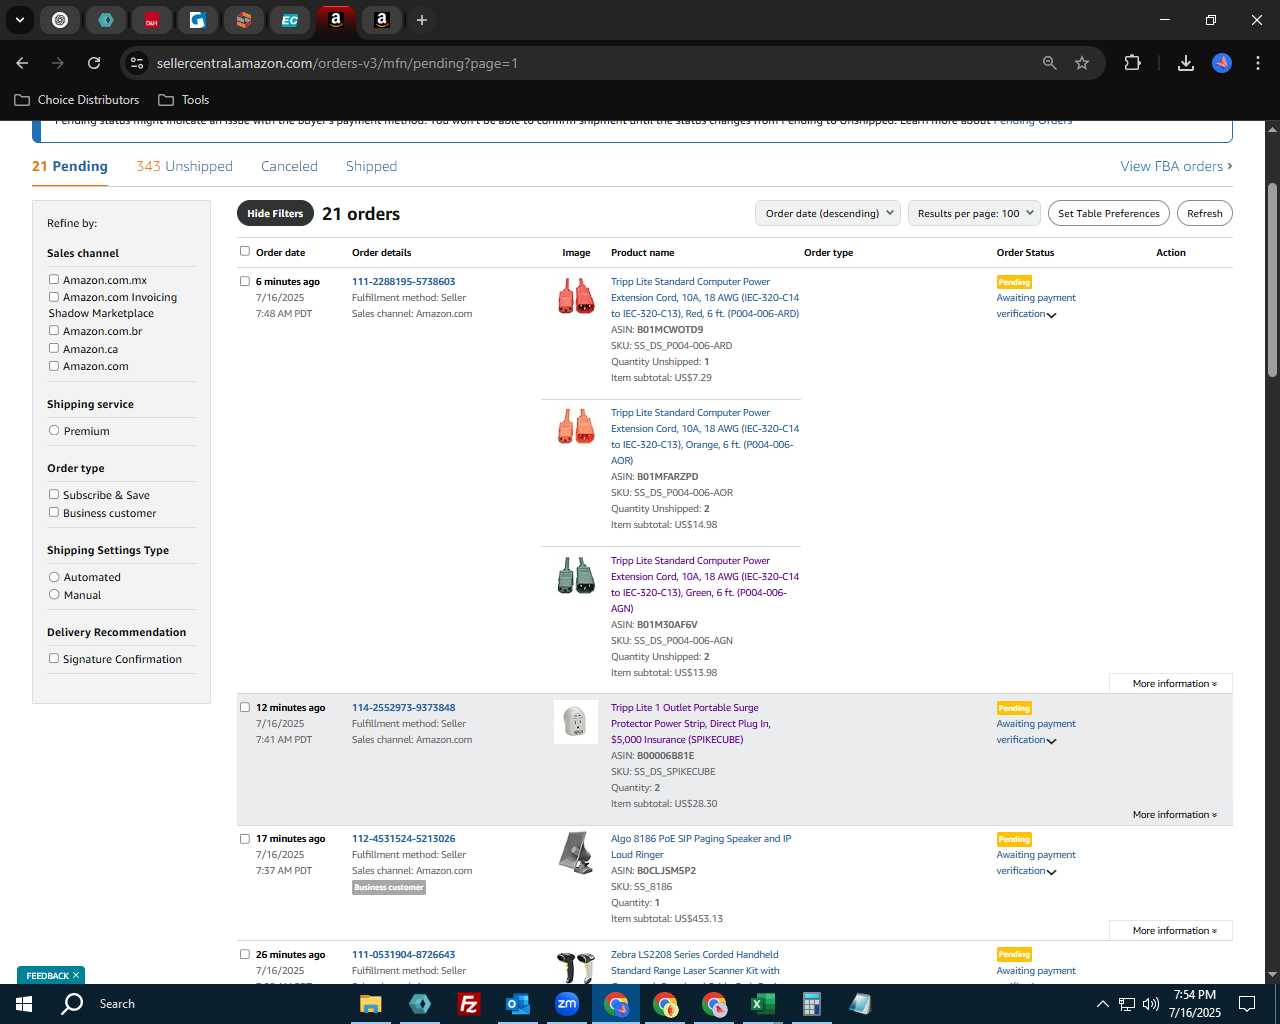Screen dimensions: 1280x1024
Task: Open the Chrome profile avatar
Action: click(x=1222, y=63)
